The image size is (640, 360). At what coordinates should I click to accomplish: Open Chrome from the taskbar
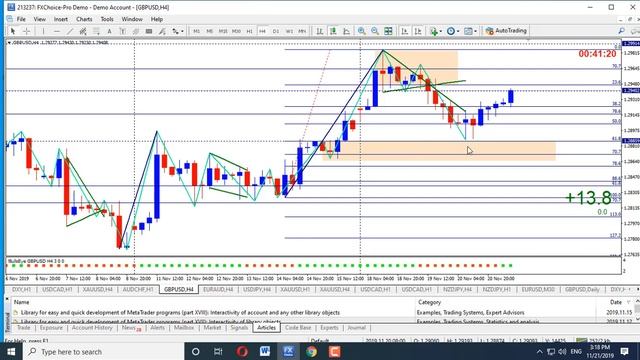pyautogui.click(x=311, y=351)
